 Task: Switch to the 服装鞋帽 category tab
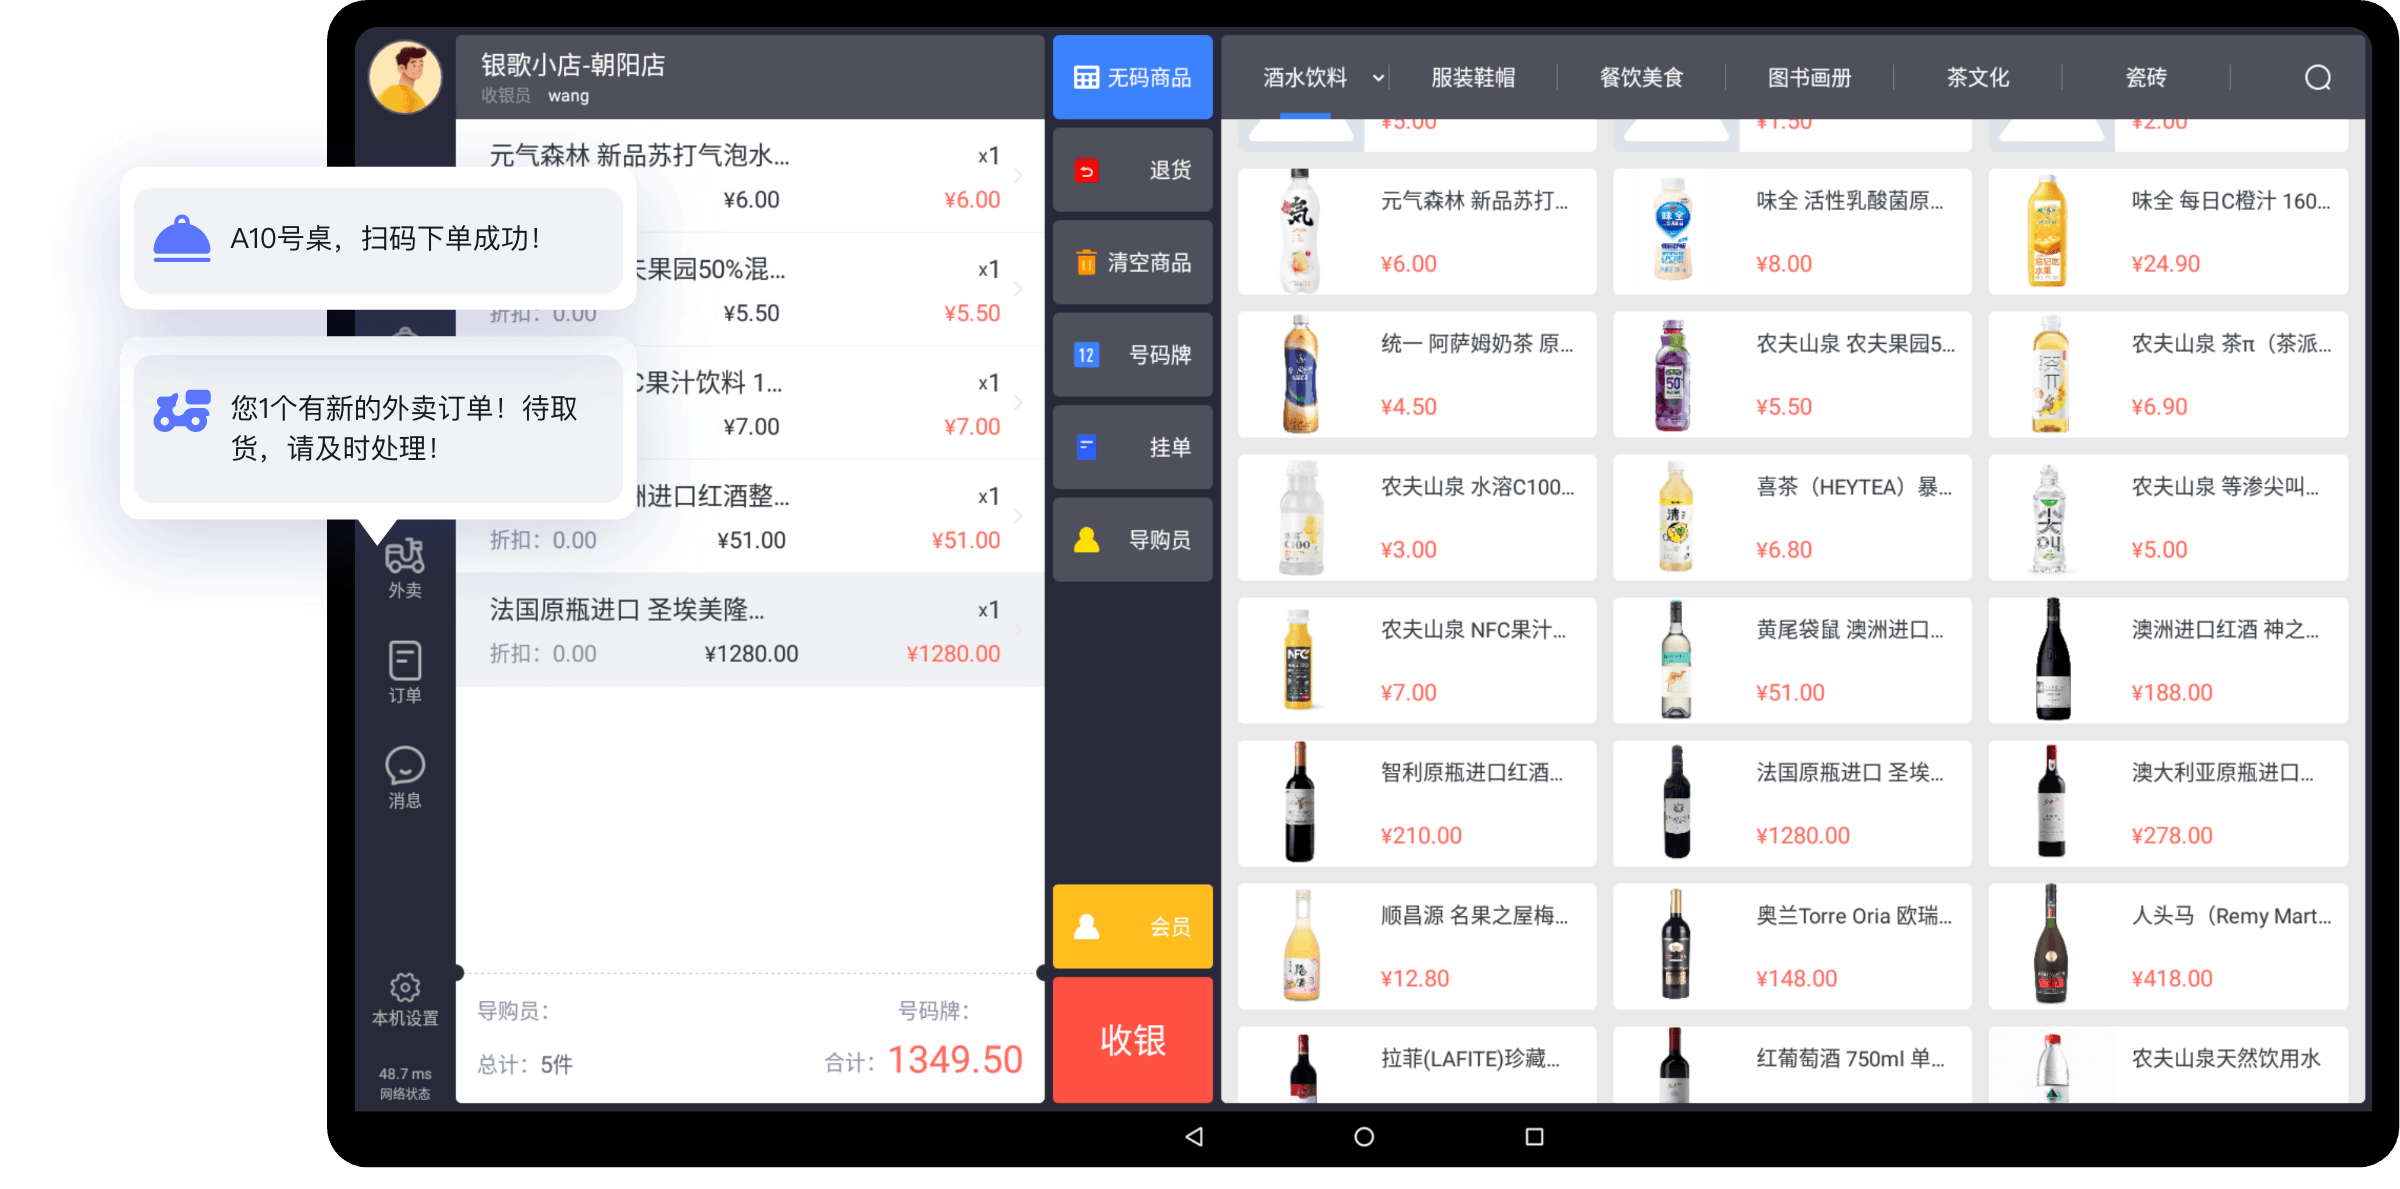tap(1472, 78)
